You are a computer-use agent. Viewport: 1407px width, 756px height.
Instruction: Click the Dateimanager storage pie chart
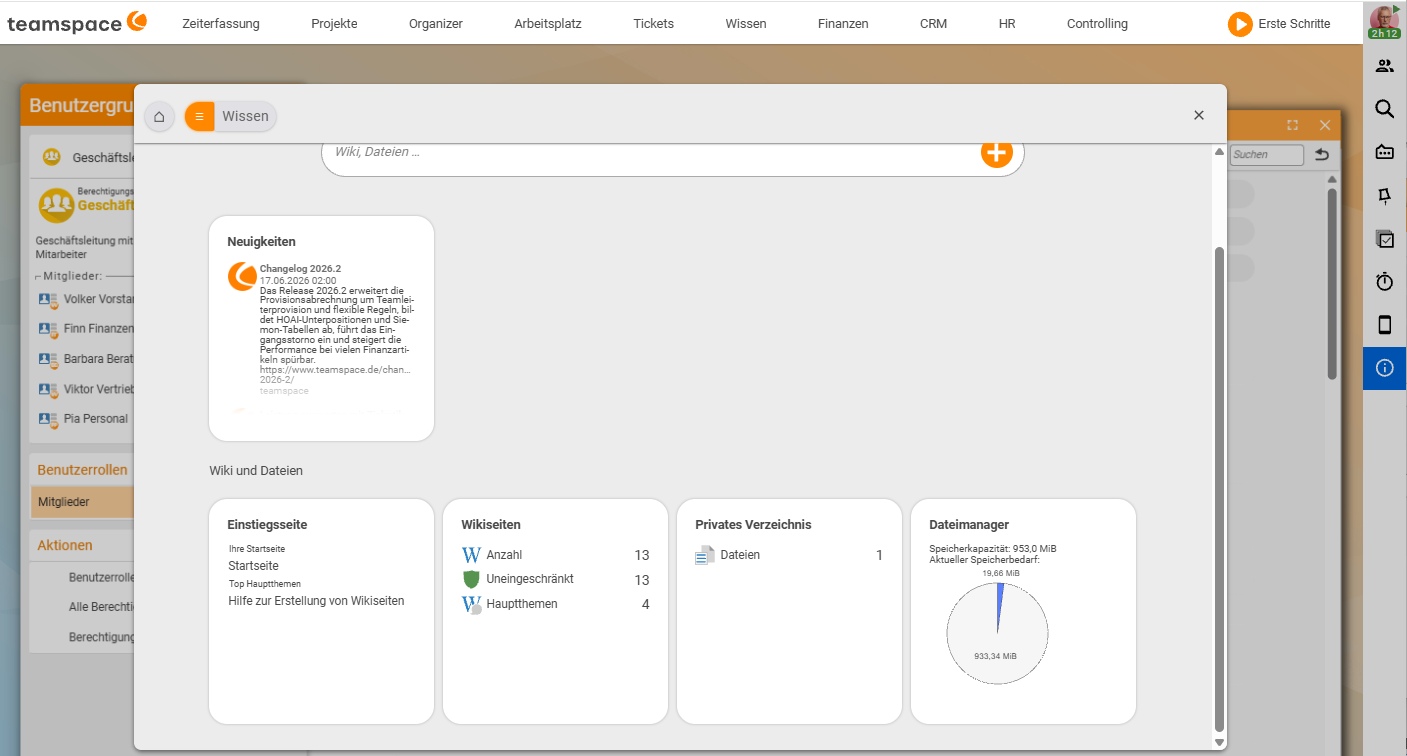pyautogui.click(x=997, y=634)
